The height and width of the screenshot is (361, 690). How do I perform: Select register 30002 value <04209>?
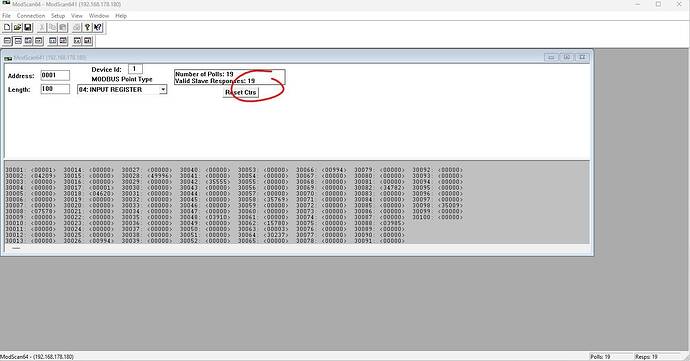[44, 176]
